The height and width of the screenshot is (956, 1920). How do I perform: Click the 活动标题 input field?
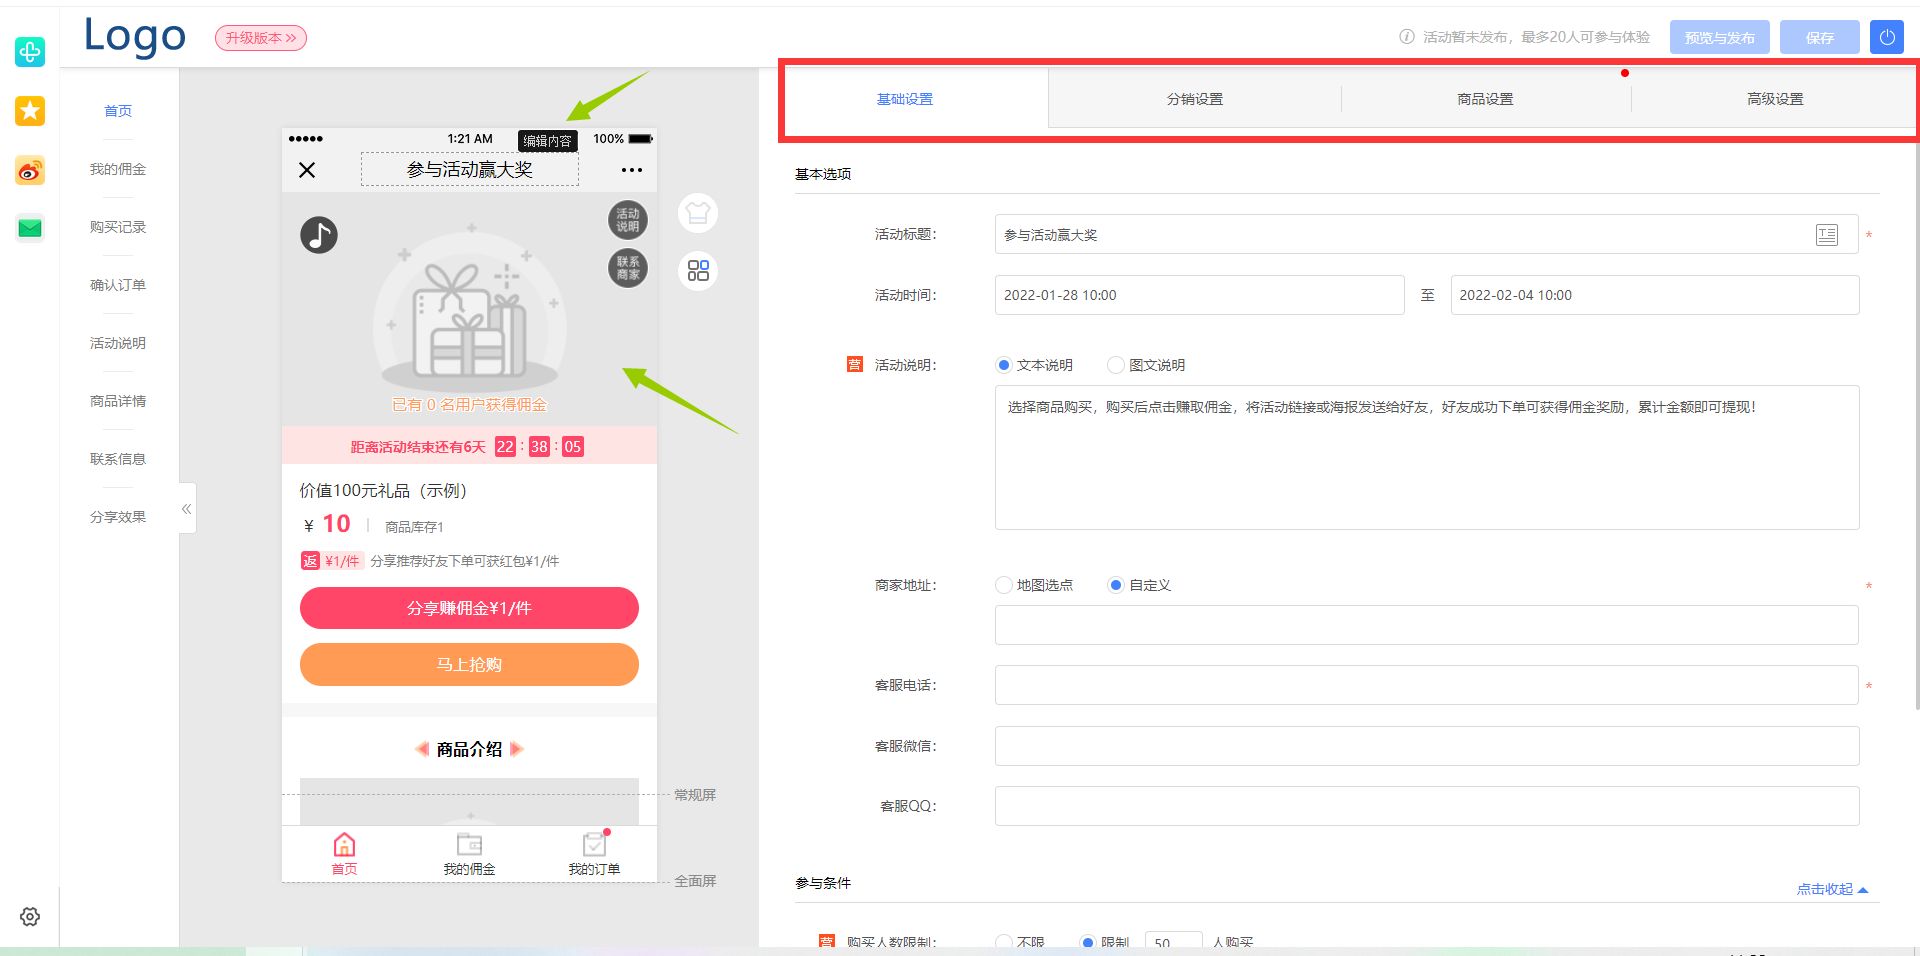(x=1426, y=235)
